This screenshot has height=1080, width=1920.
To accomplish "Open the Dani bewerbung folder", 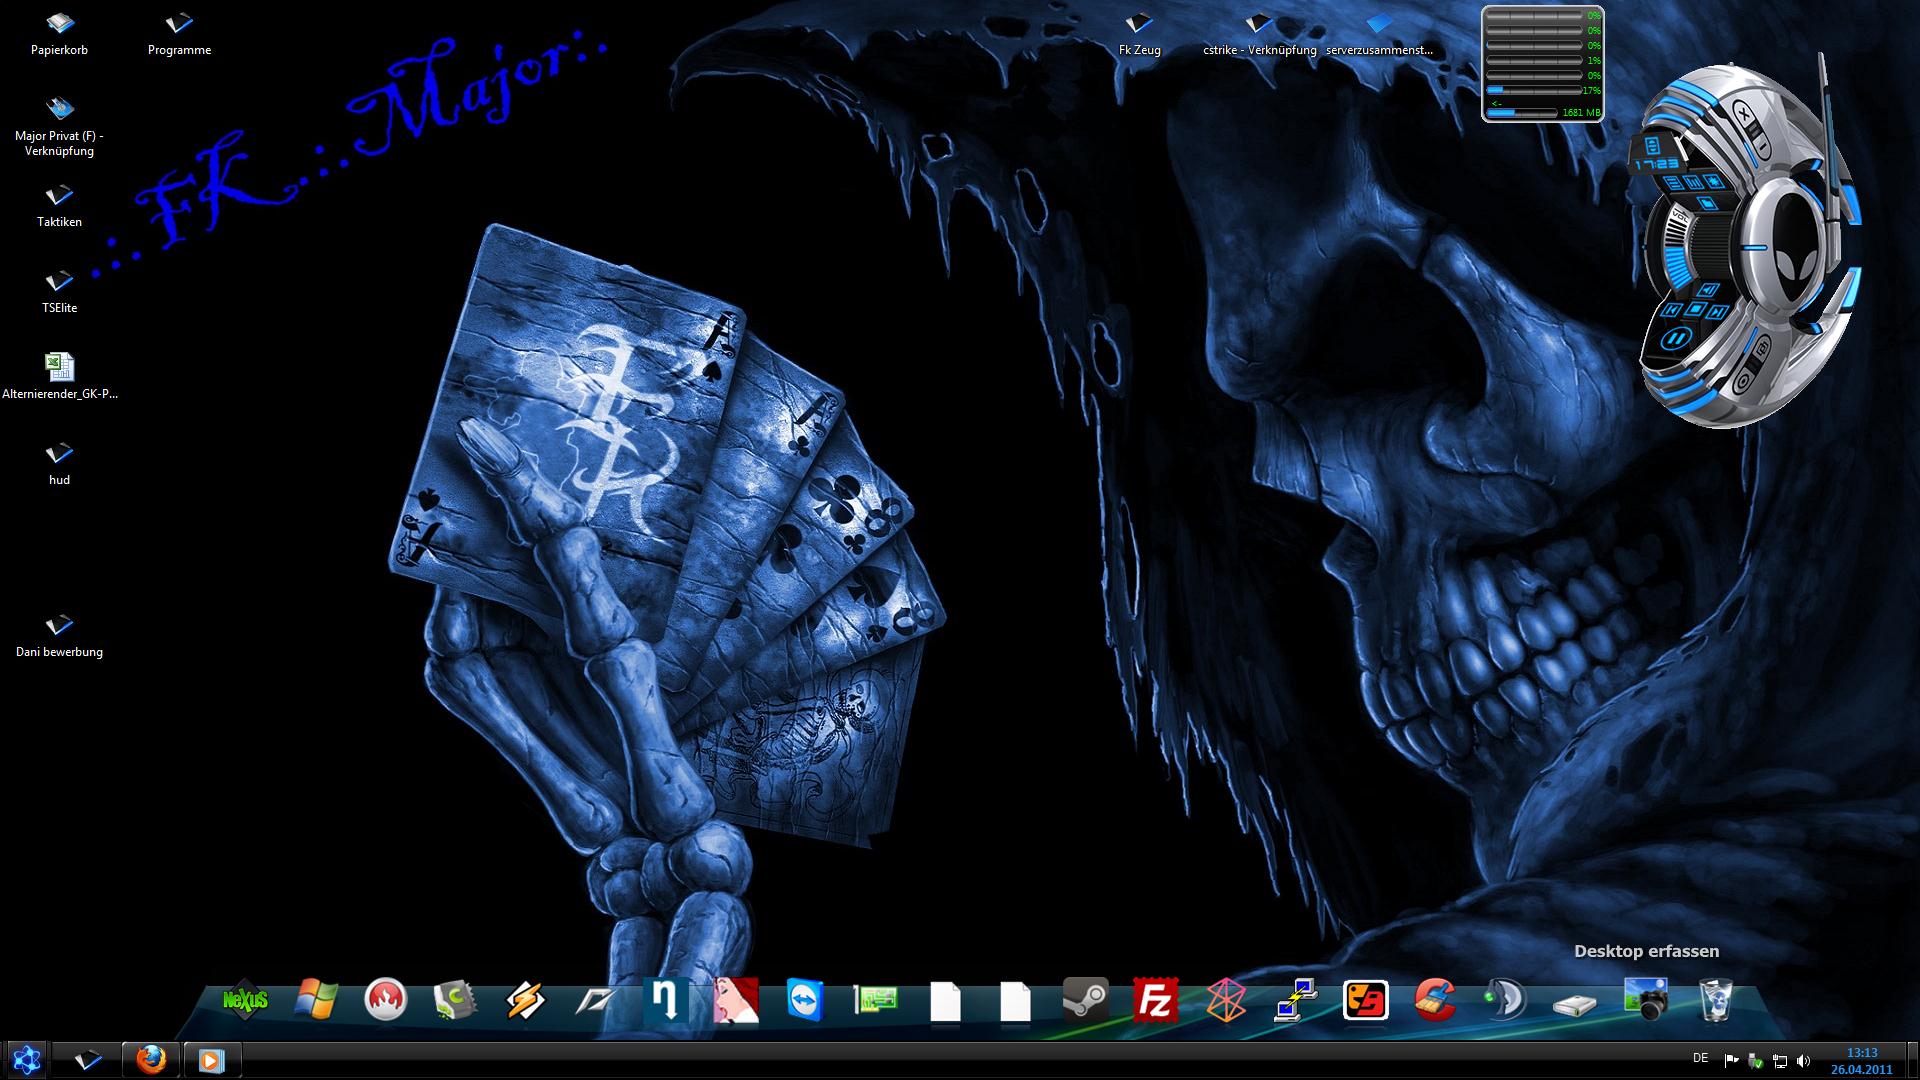I will click(x=59, y=636).
